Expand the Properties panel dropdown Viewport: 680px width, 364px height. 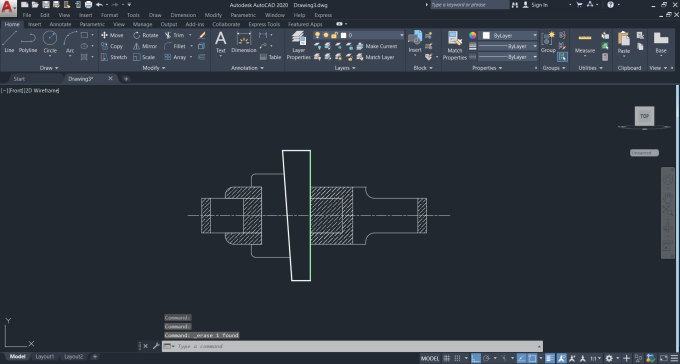(x=487, y=68)
